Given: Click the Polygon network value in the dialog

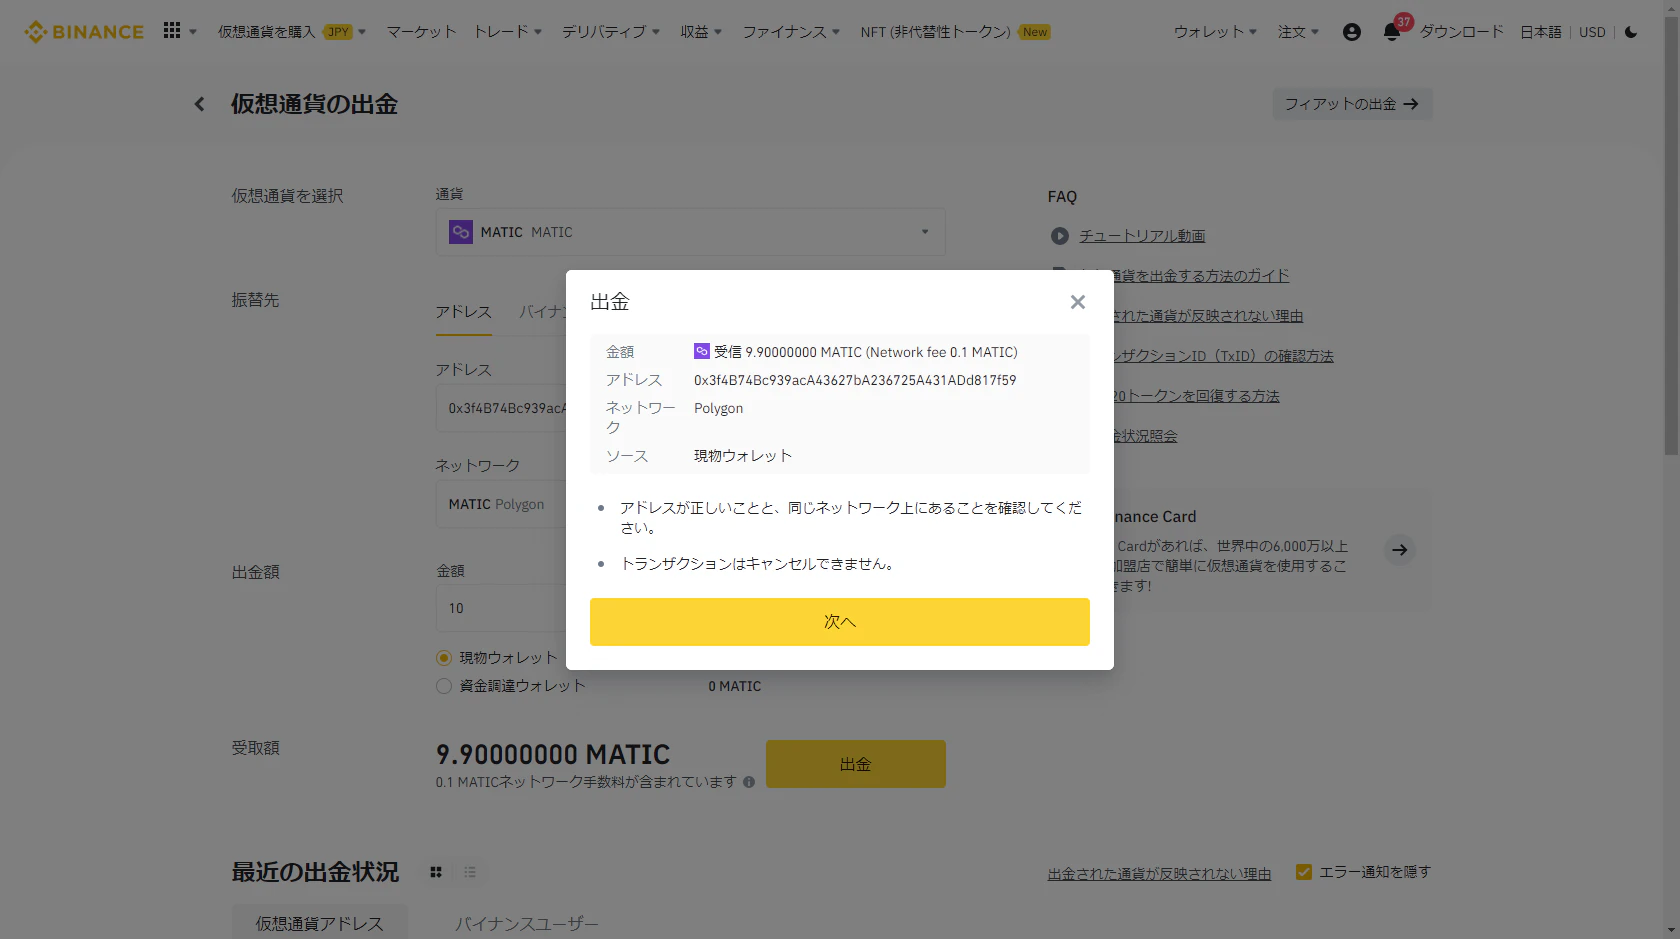Looking at the screenshot, I should [719, 408].
